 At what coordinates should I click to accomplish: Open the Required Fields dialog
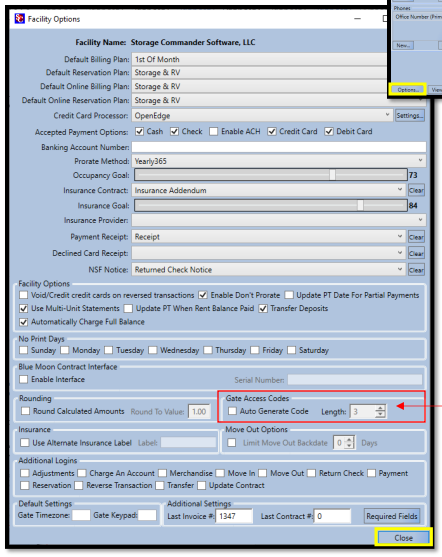[392, 516]
